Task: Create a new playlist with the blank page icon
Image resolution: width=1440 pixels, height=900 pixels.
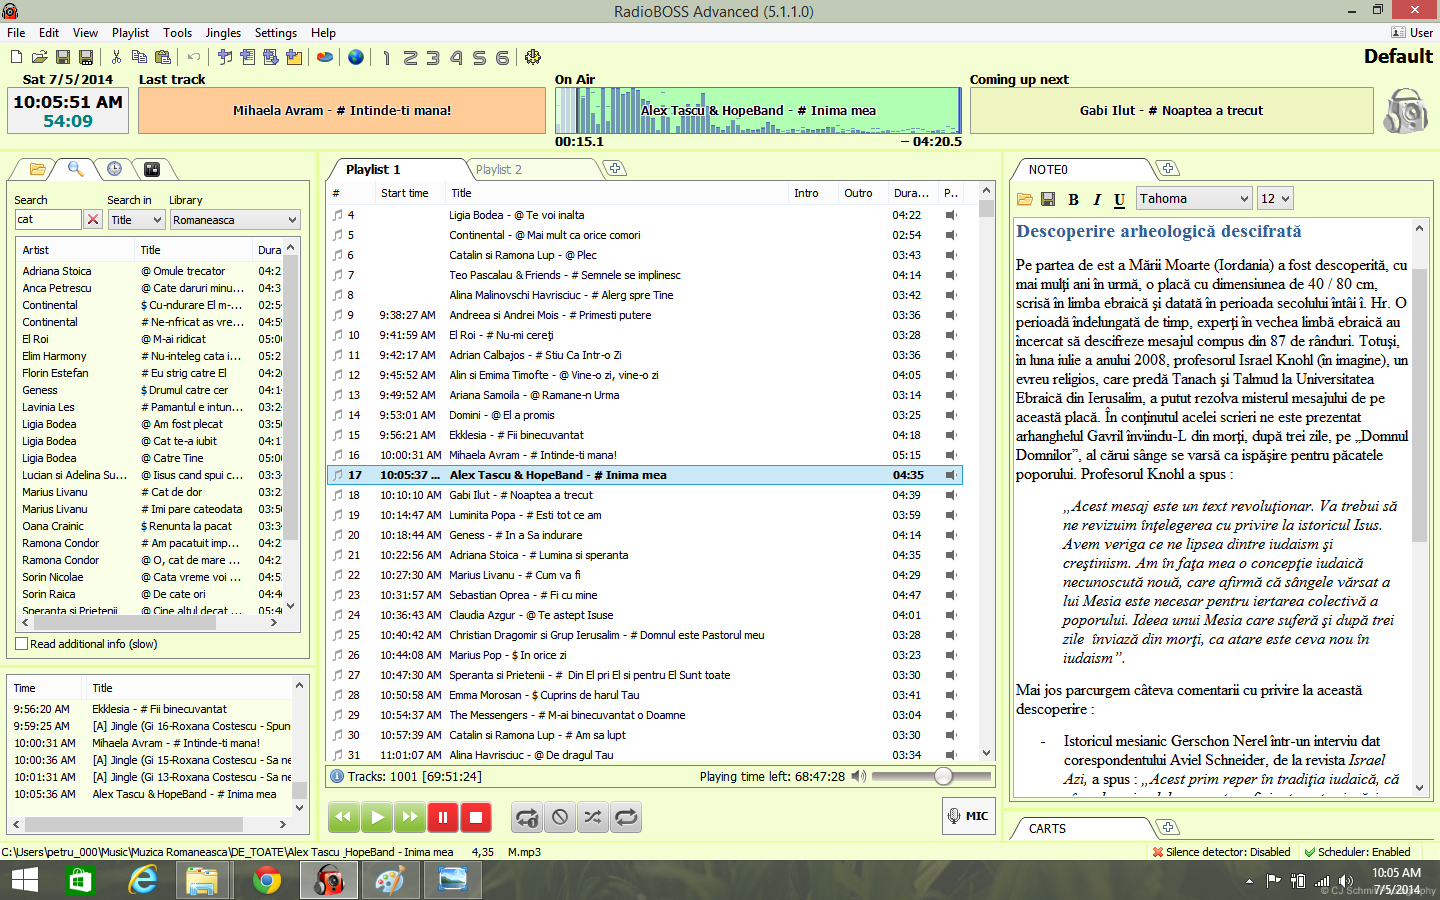Action: tap(17, 58)
